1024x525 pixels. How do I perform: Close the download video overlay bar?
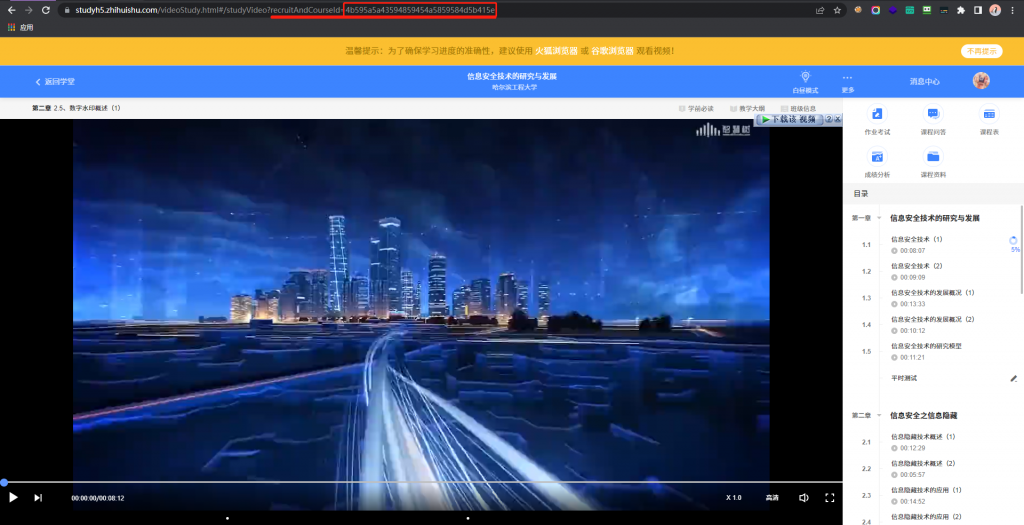[838, 119]
